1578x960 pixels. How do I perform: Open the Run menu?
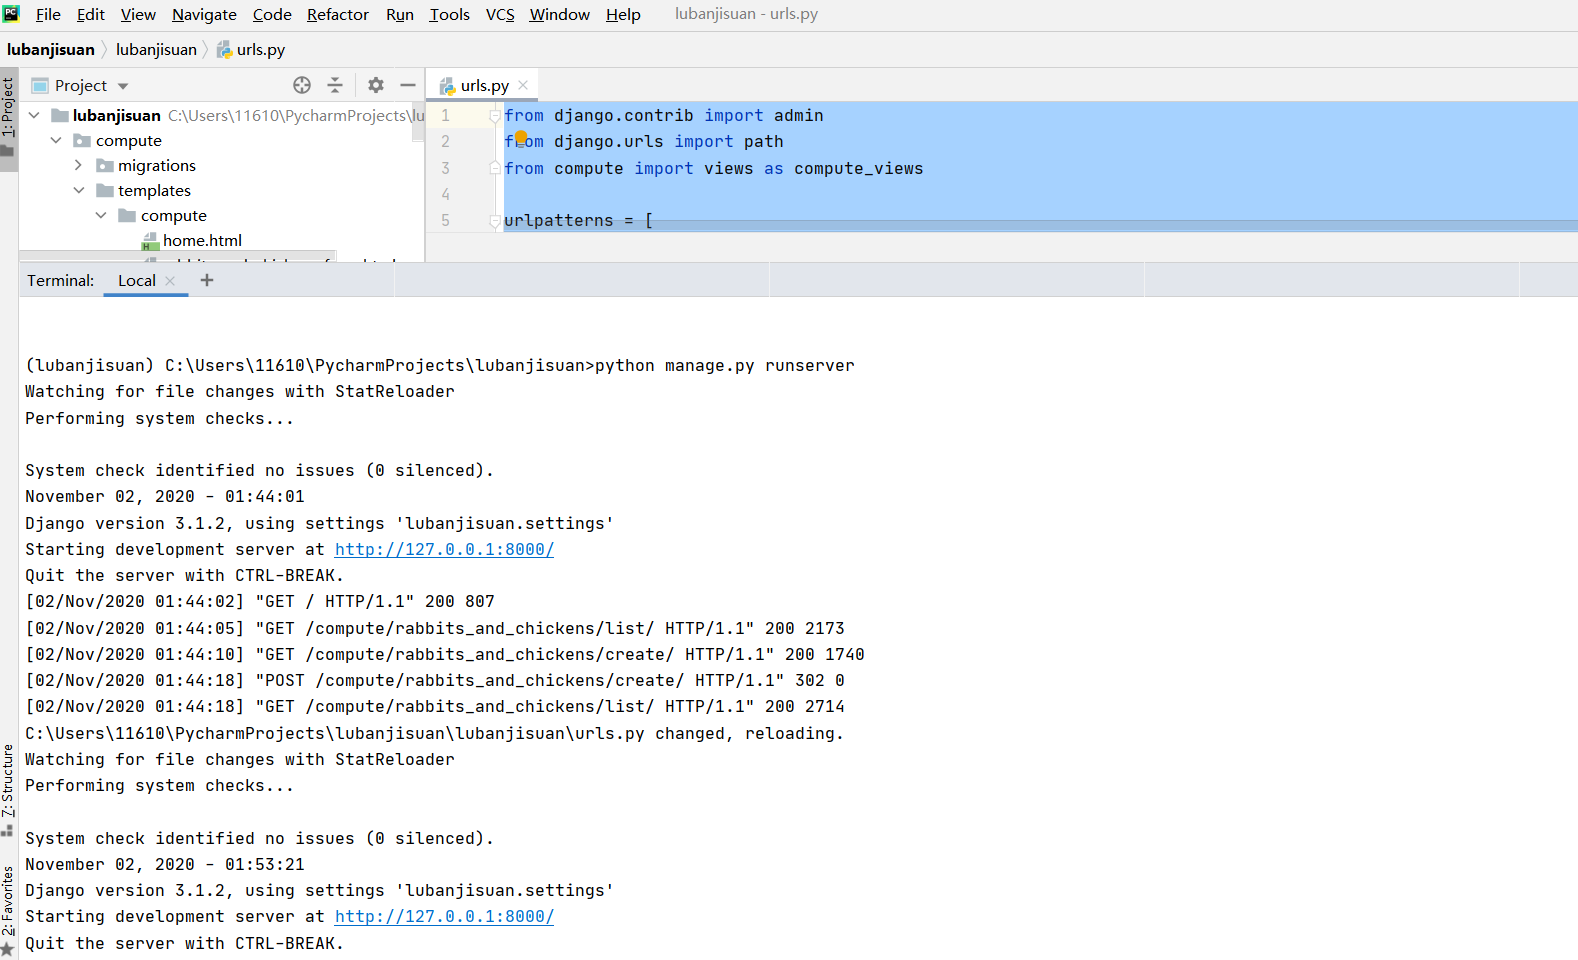pos(400,14)
